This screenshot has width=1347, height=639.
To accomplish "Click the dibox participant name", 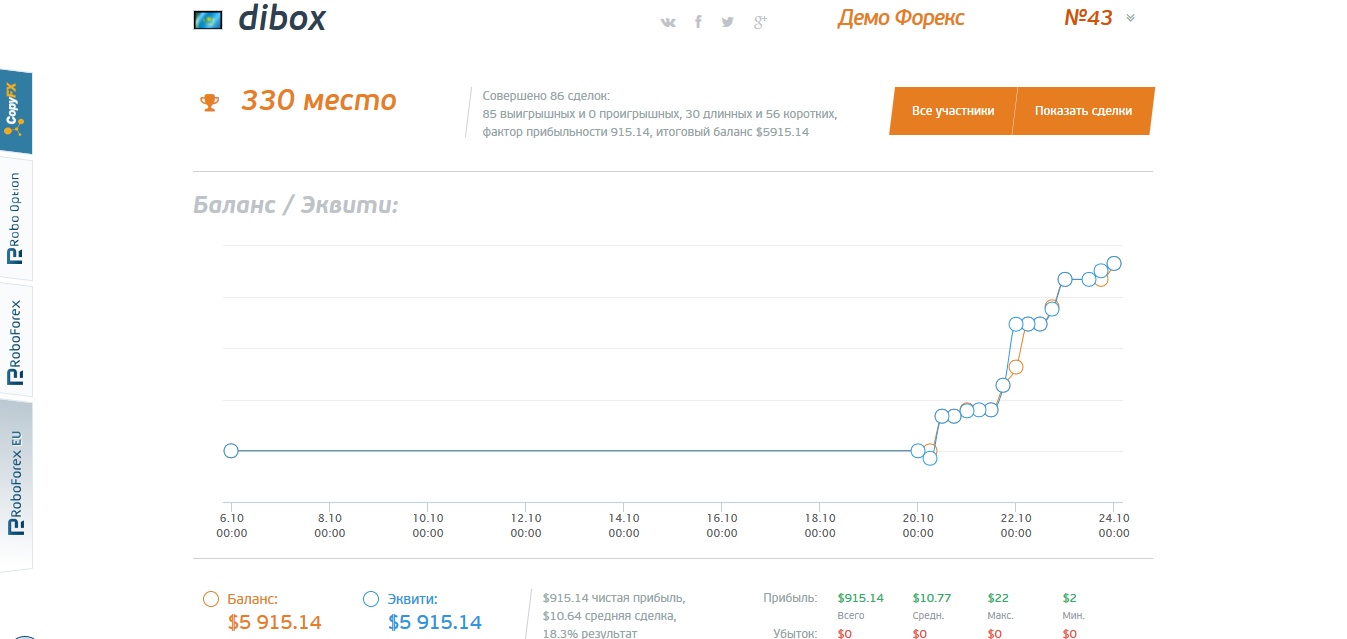I will click(282, 19).
